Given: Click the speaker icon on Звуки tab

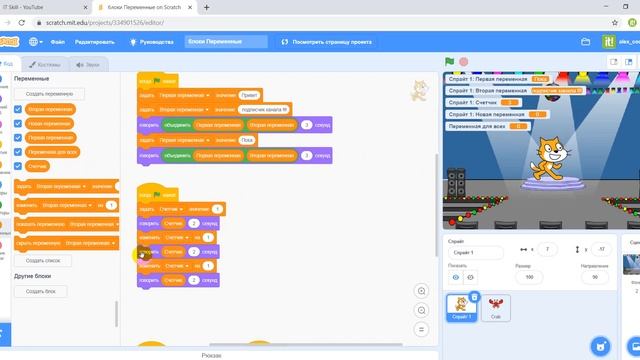Looking at the screenshot, I should (x=80, y=64).
